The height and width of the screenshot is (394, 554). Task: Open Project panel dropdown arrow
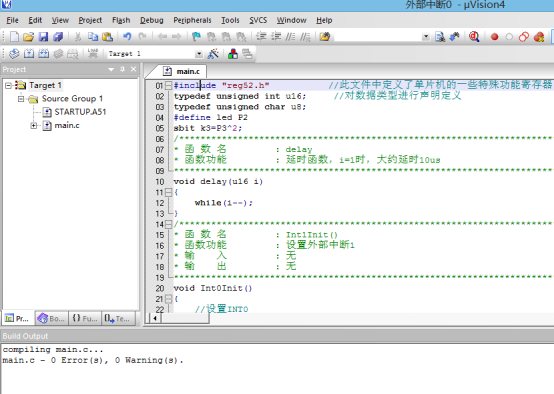(x=111, y=69)
